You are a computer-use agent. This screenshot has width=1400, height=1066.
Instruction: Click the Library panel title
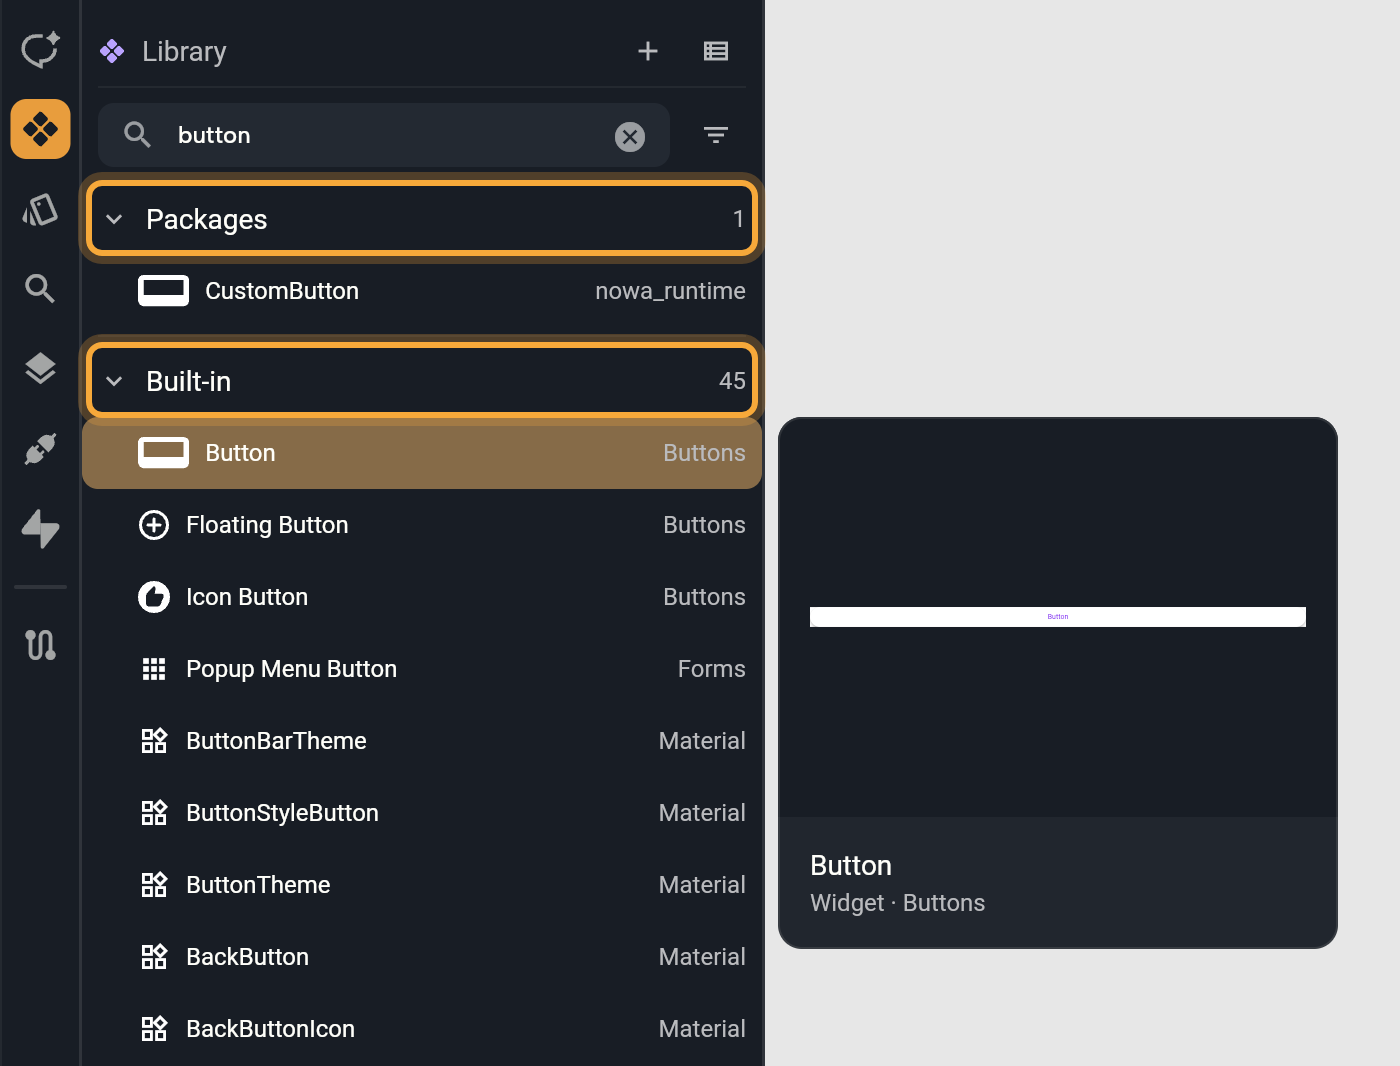click(x=184, y=51)
